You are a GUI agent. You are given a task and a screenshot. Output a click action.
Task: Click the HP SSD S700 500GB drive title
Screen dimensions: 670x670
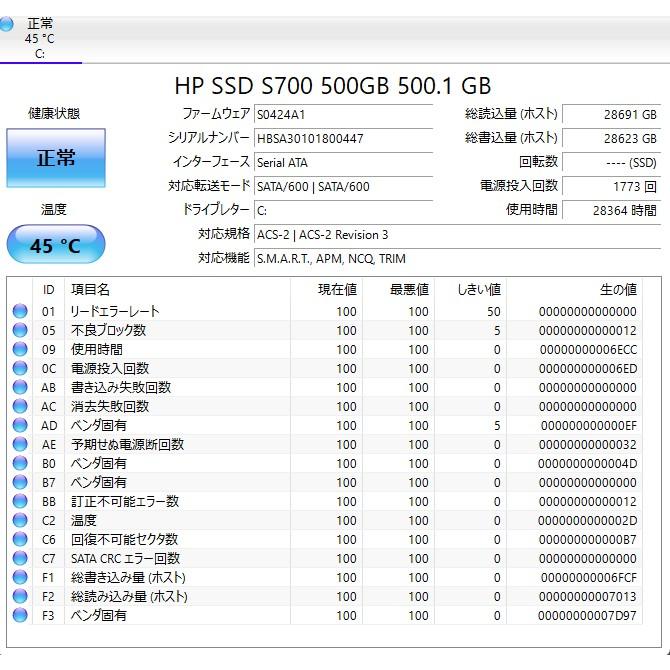(333, 85)
